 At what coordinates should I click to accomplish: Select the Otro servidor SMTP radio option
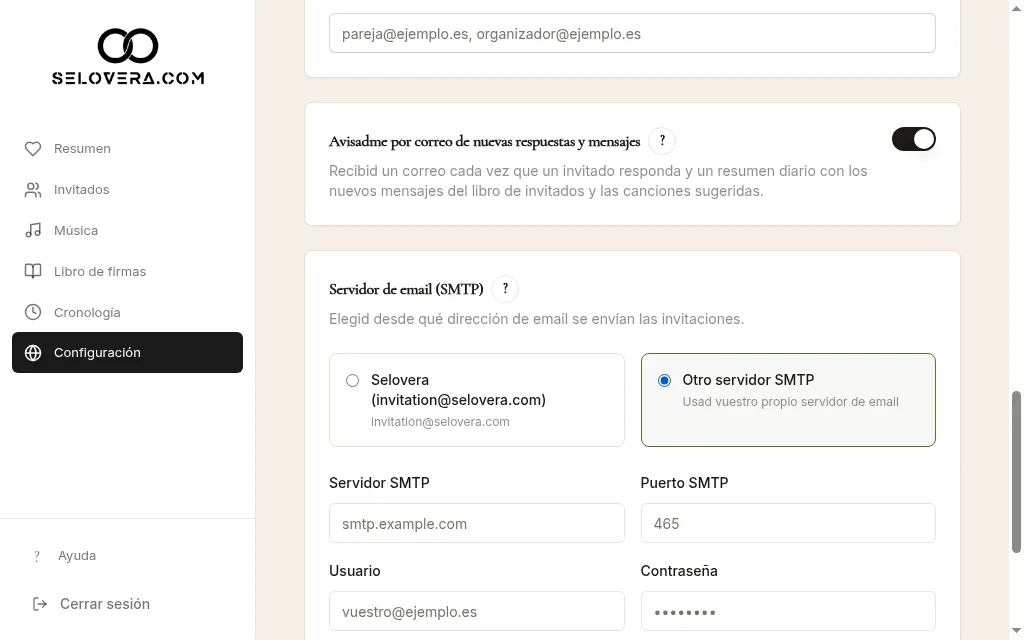[664, 381]
